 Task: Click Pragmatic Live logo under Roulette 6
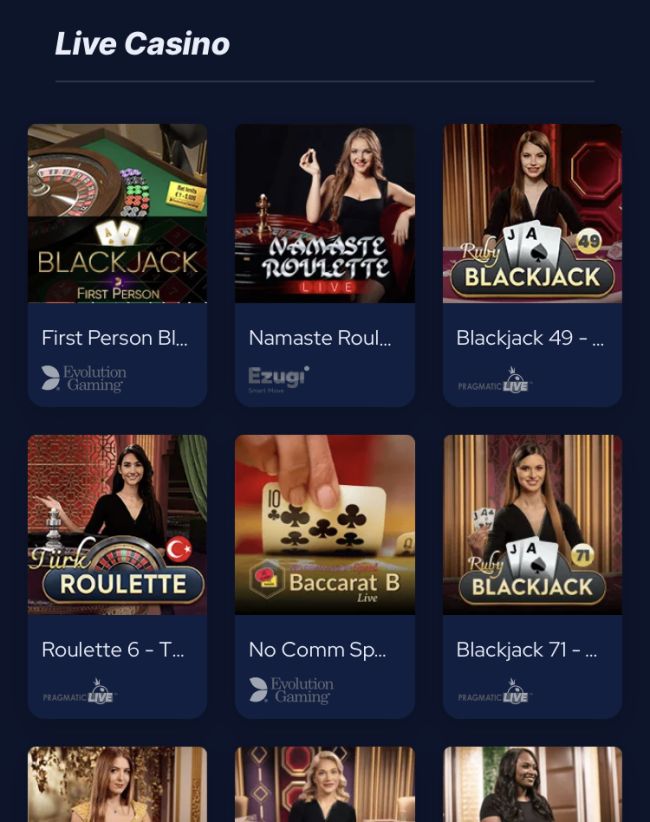tap(80, 692)
